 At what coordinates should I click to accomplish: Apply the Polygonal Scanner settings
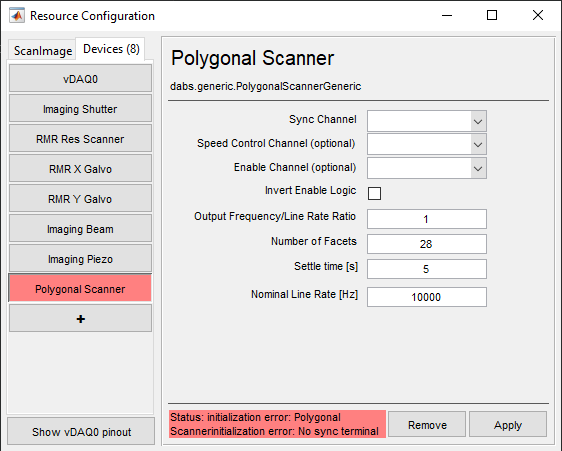tap(508, 424)
